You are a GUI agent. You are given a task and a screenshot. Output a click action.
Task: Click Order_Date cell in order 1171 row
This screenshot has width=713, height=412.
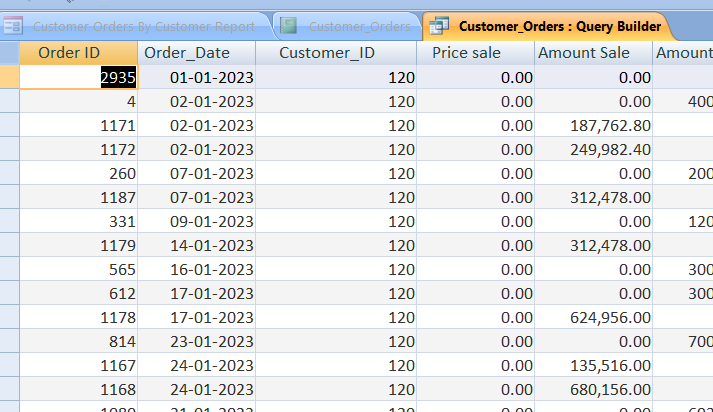click(x=196, y=126)
